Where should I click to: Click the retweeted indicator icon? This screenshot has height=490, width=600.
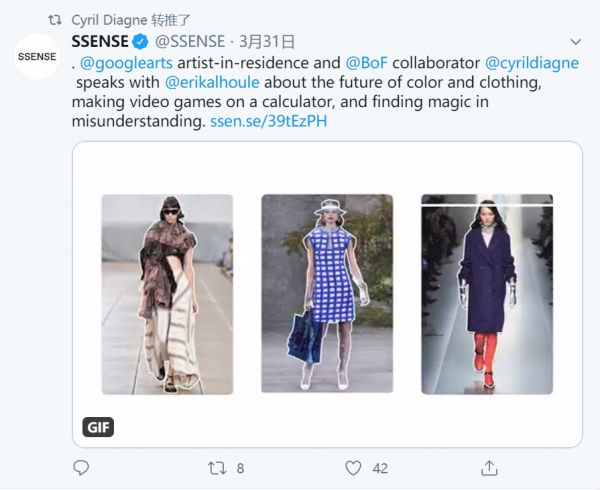[54, 19]
